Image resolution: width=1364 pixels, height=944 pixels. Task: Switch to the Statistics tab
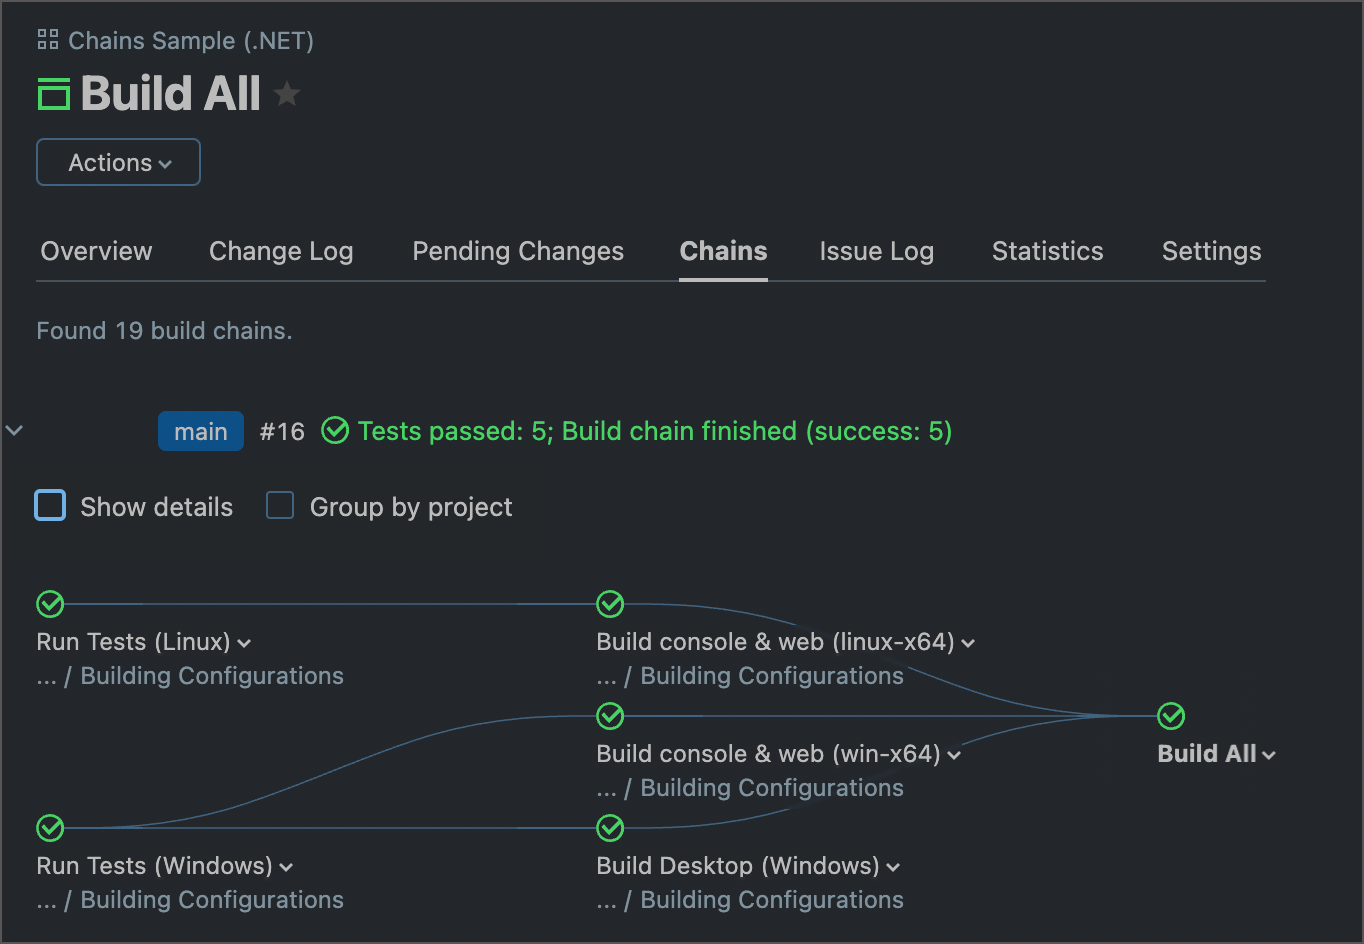point(1047,251)
